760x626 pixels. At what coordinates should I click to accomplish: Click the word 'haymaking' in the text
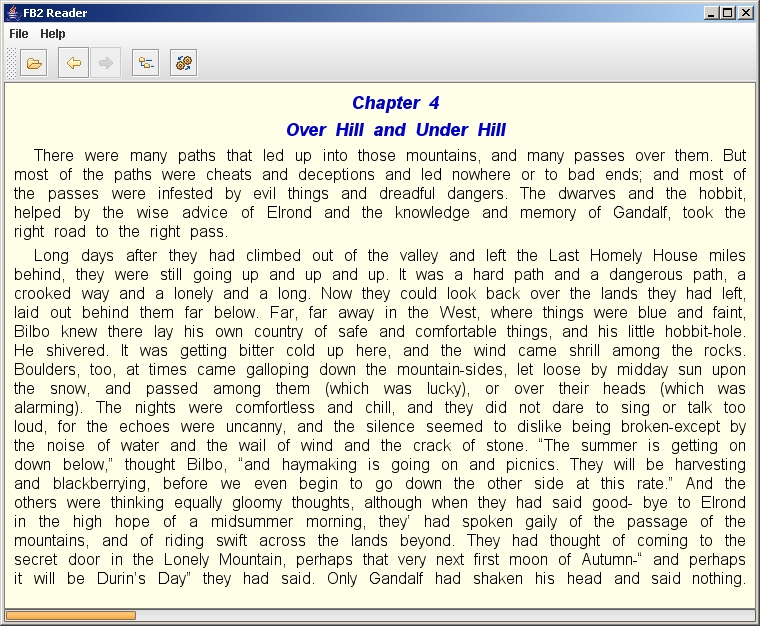[319, 465]
